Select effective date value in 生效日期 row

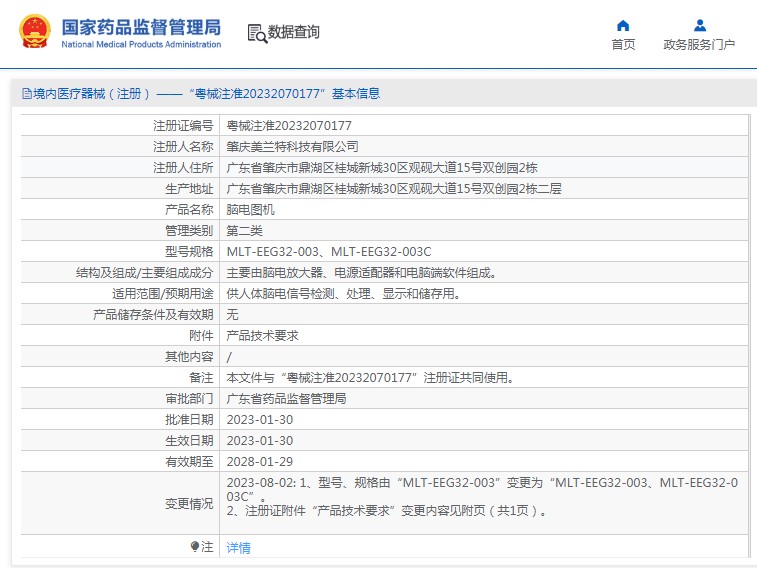(260, 441)
